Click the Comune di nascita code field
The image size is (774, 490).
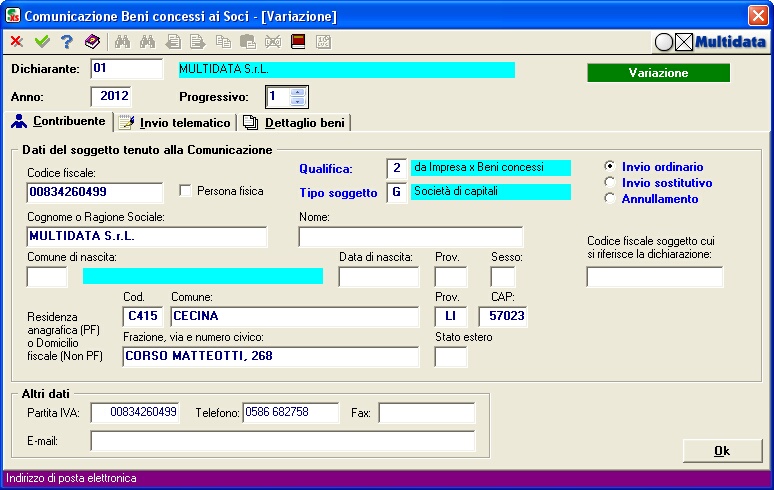coord(47,277)
